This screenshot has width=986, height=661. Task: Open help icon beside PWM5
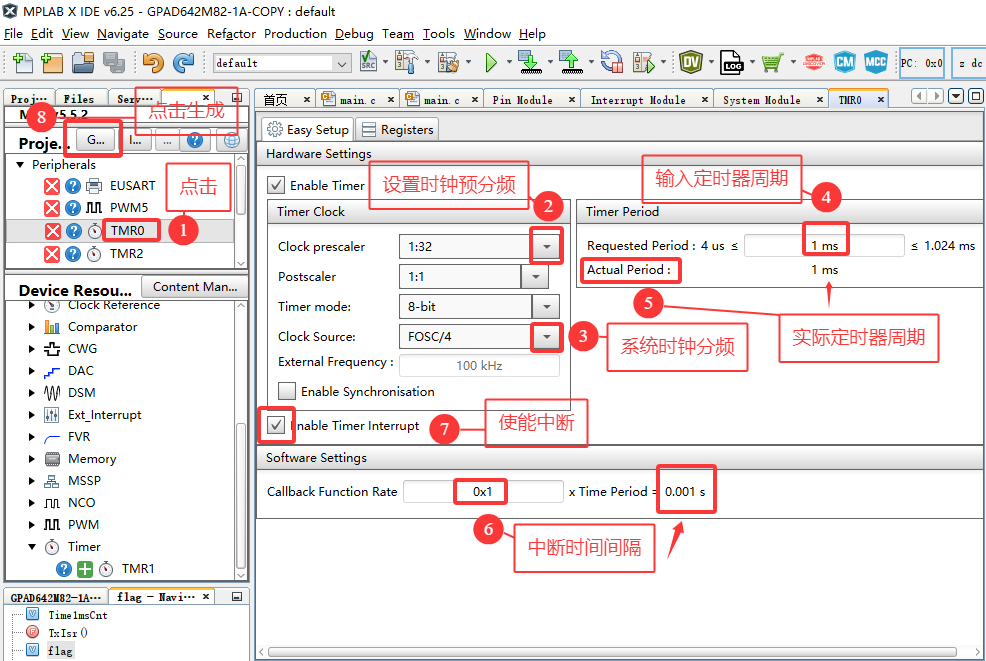point(73,208)
